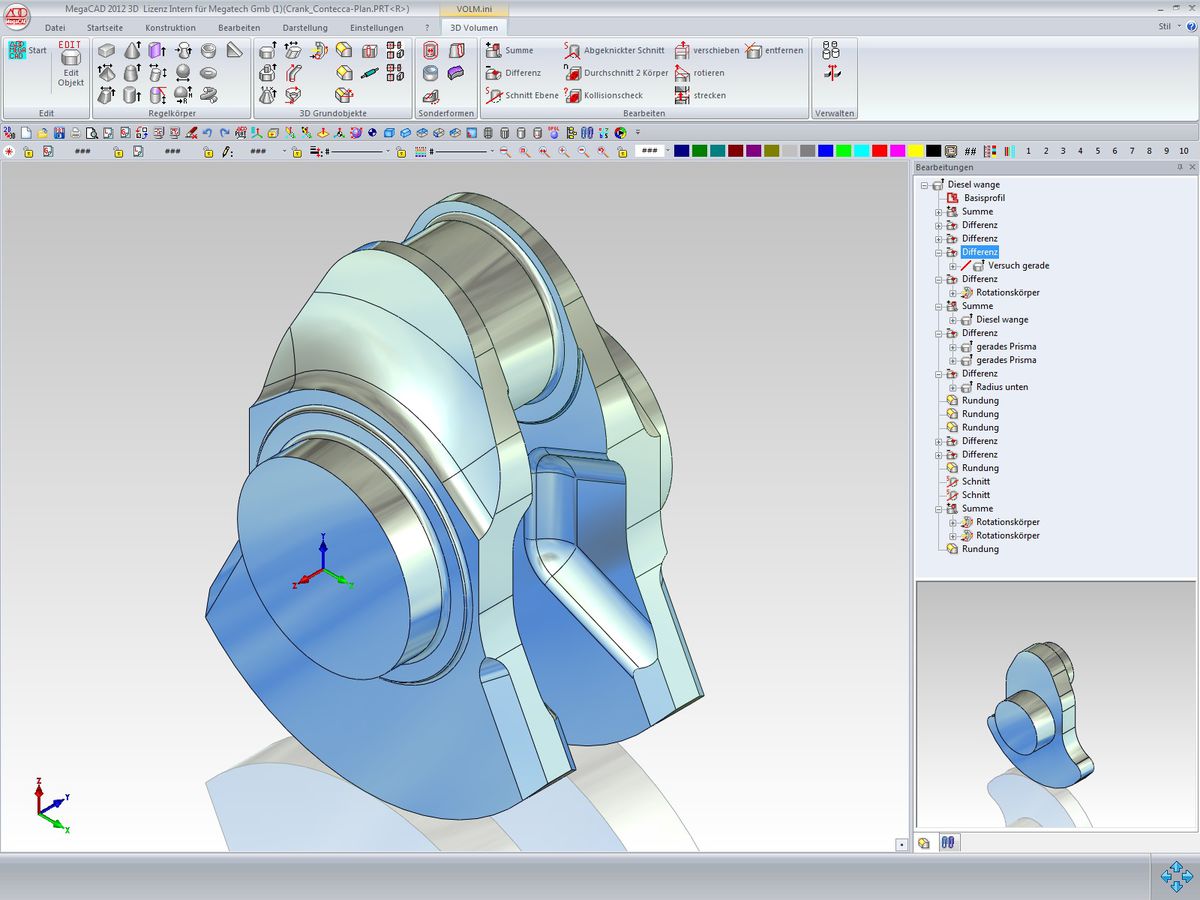Expand the Versuch gerade tree node
The height and width of the screenshot is (900, 1200).
point(953,266)
